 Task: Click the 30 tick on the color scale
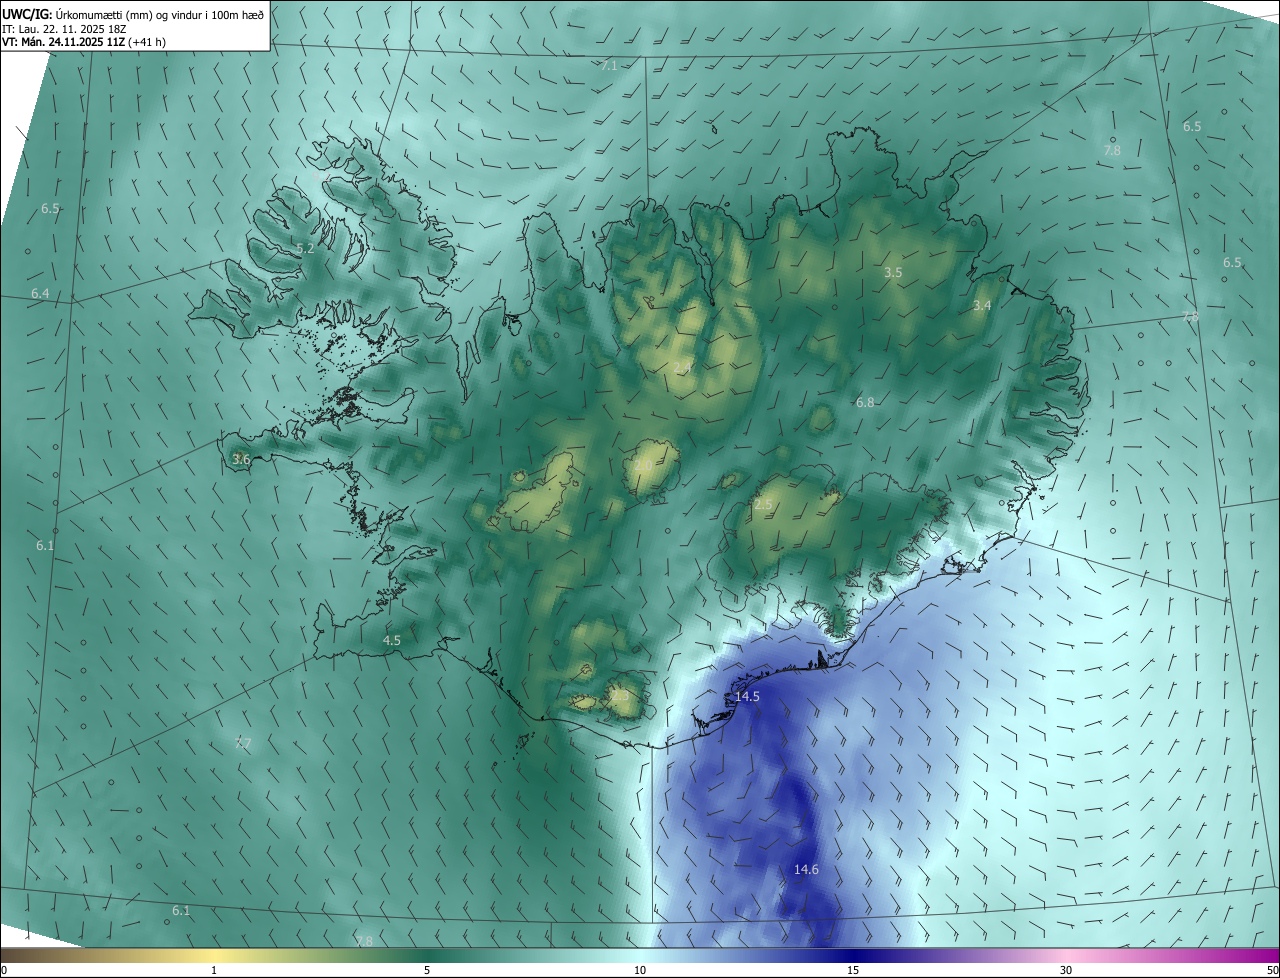(1066, 970)
